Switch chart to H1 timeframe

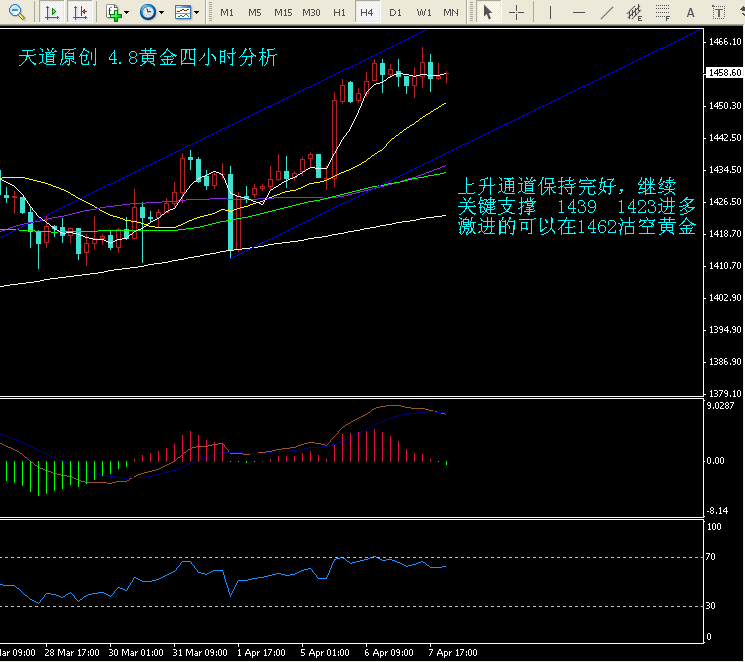[339, 12]
